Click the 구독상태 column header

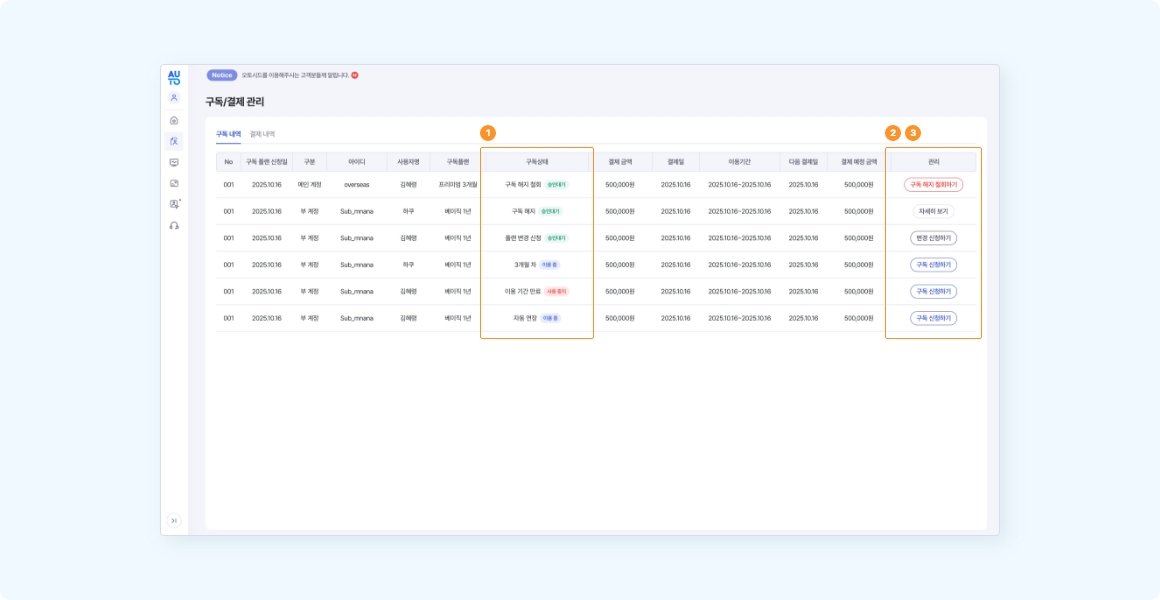pyautogui.click(x=537, y=161)
